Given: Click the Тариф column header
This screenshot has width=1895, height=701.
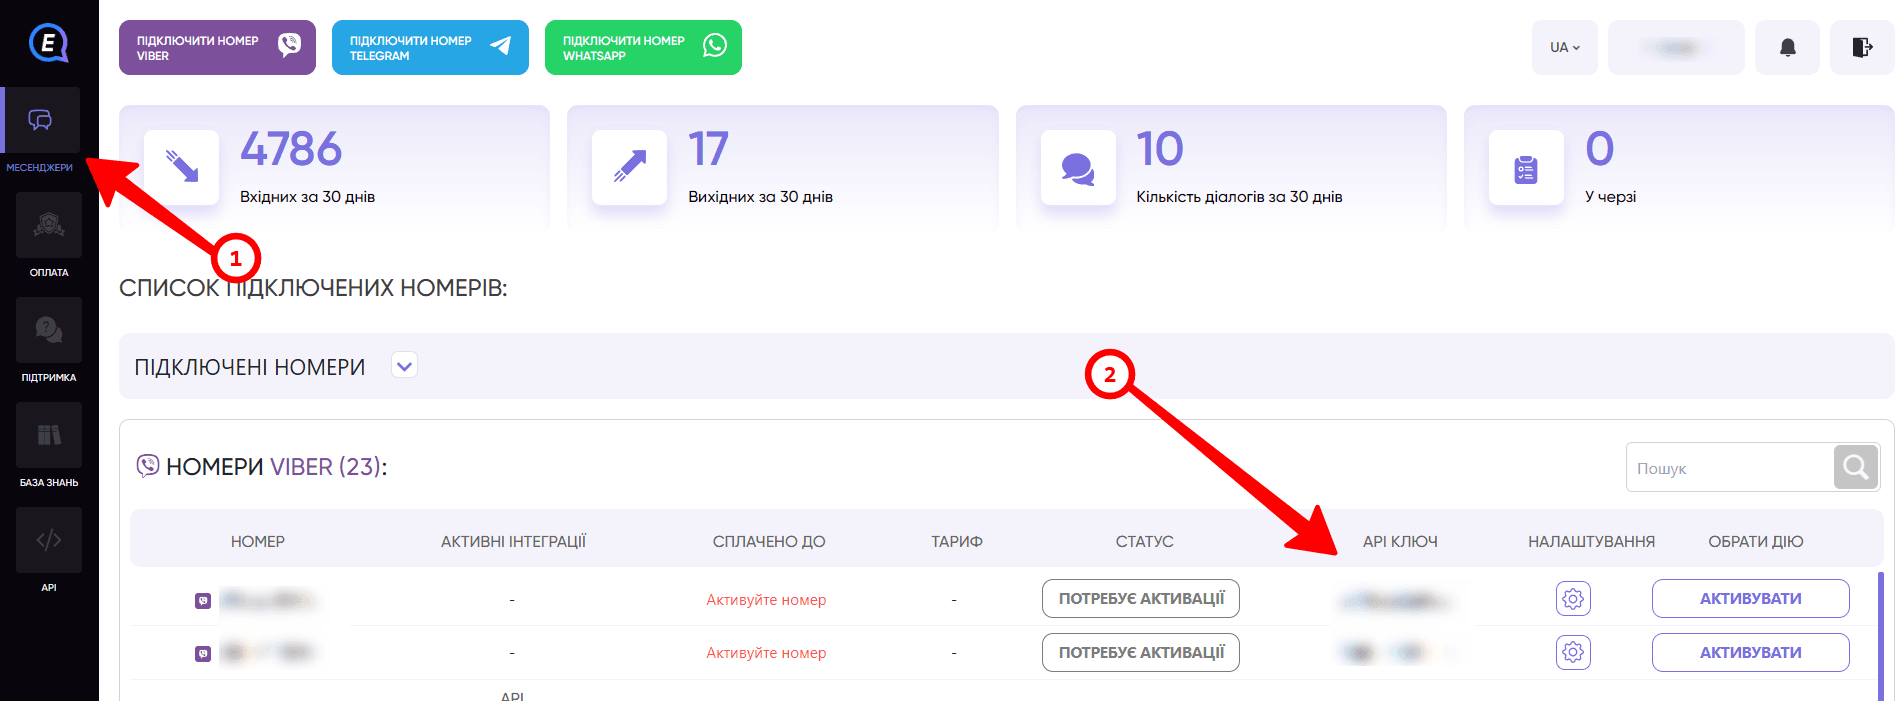Looking at the screenshot, I should pyautogui.click(x=957, y=541).
